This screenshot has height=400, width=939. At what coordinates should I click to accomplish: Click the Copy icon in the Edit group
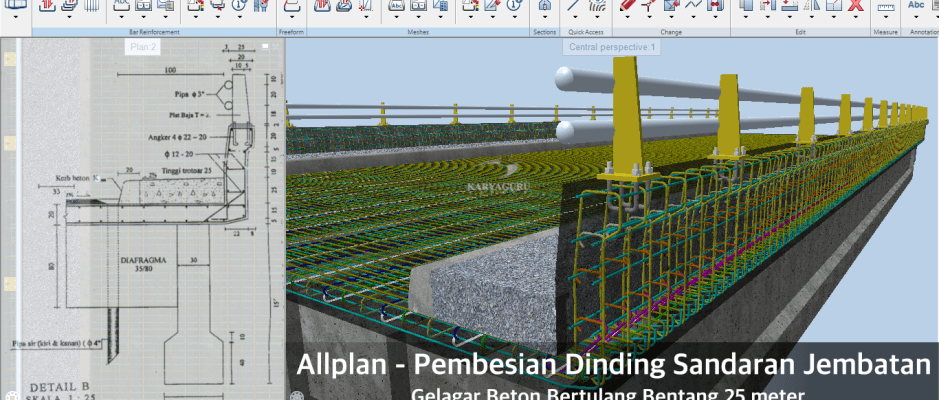coord(746,5)
